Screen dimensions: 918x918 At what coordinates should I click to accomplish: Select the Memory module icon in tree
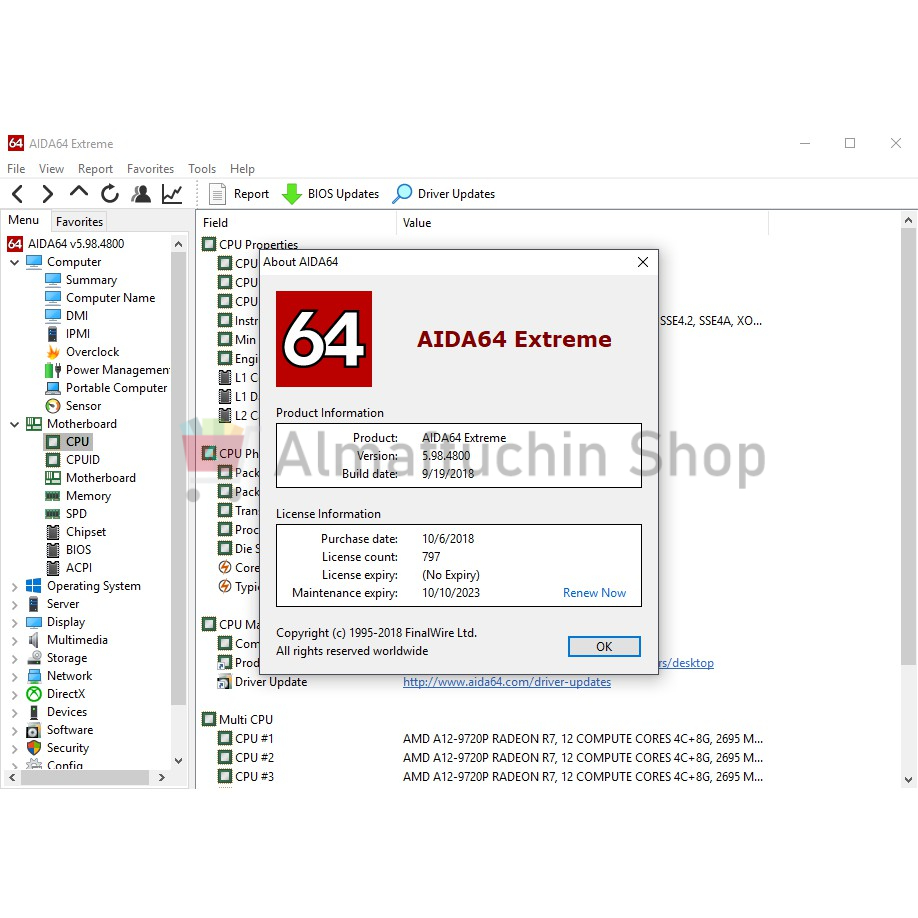click(x=53, y=496)
